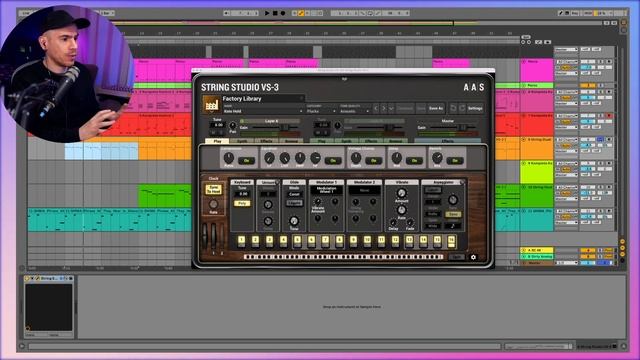Click the Vibrato Rate knob

tap(402, 210)
